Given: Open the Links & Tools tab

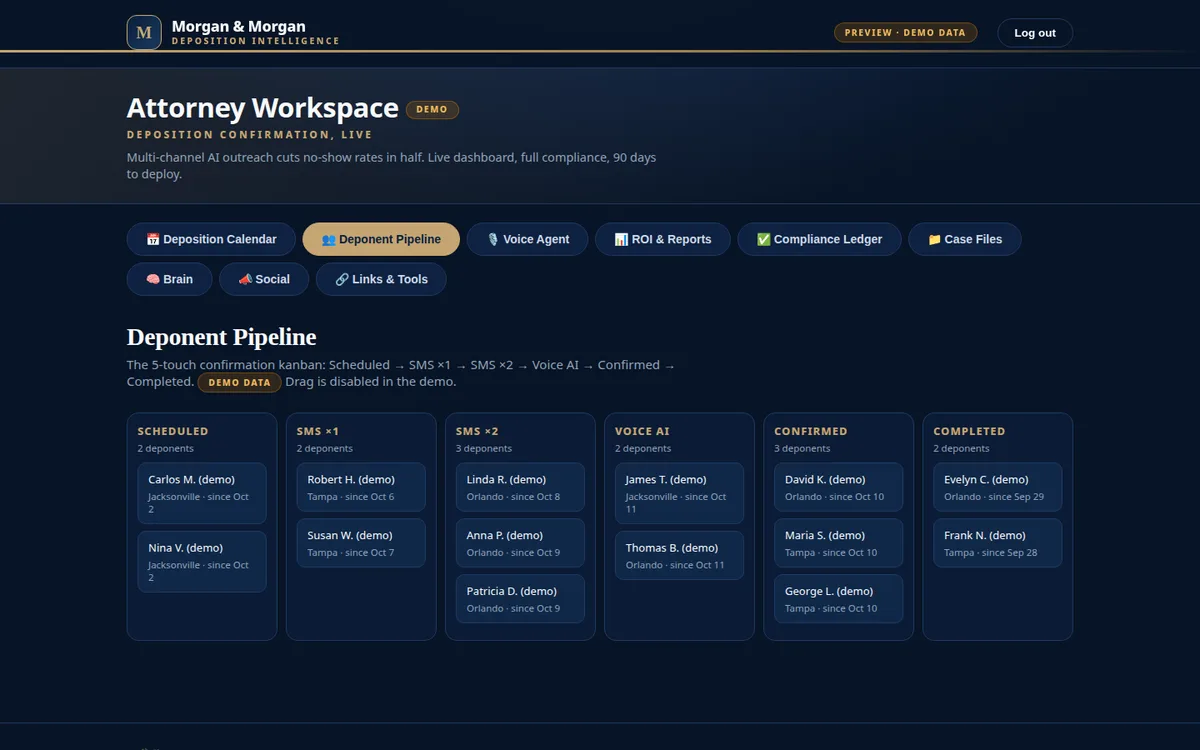Looking at the screenshot, I should pos(381,279).
